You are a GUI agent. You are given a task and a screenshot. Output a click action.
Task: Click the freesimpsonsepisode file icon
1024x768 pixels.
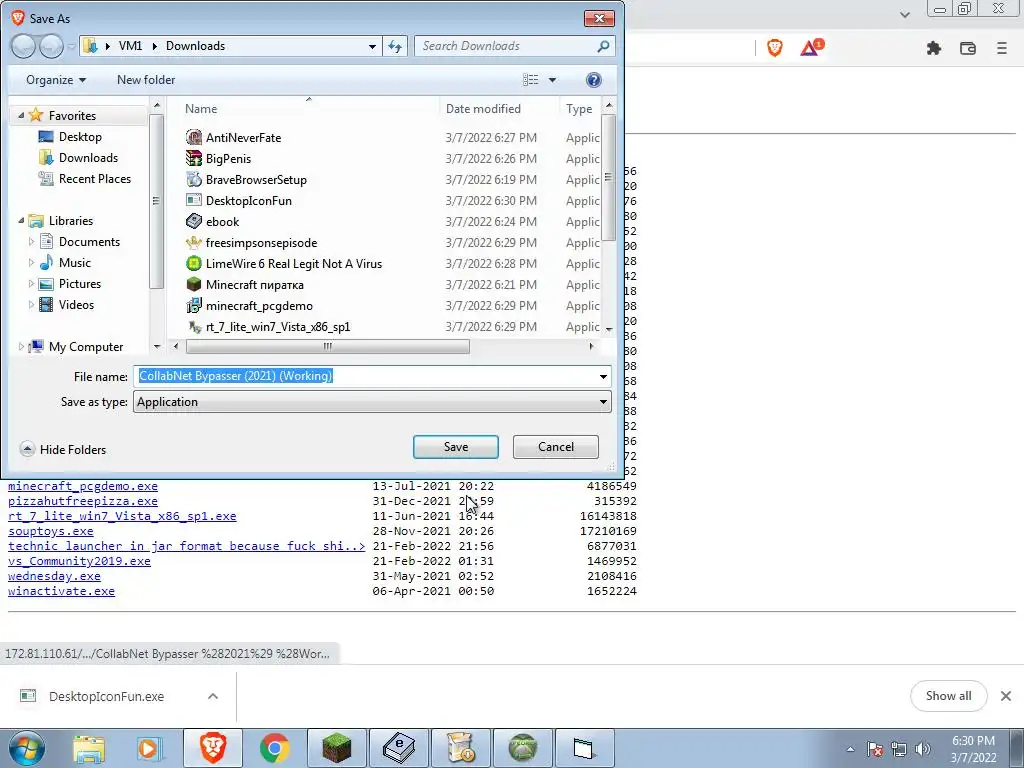194,242
